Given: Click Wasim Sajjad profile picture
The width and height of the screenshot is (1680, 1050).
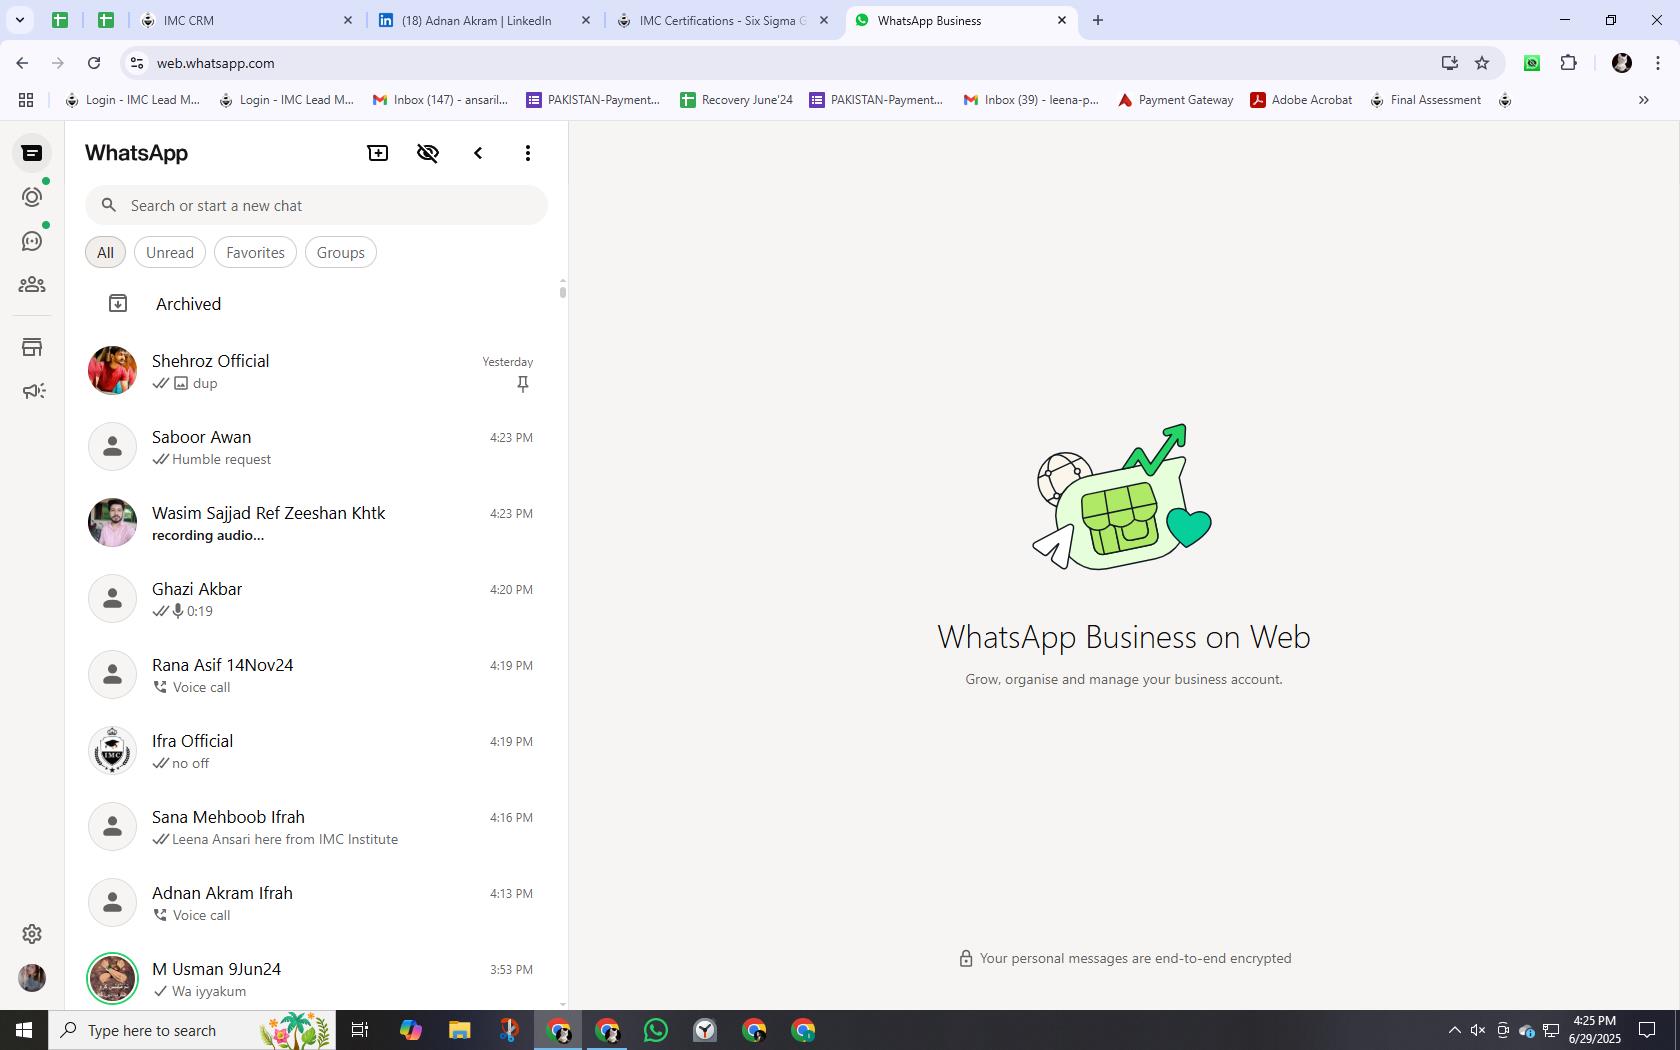Looking at the screenshot, I should point(112,523).
